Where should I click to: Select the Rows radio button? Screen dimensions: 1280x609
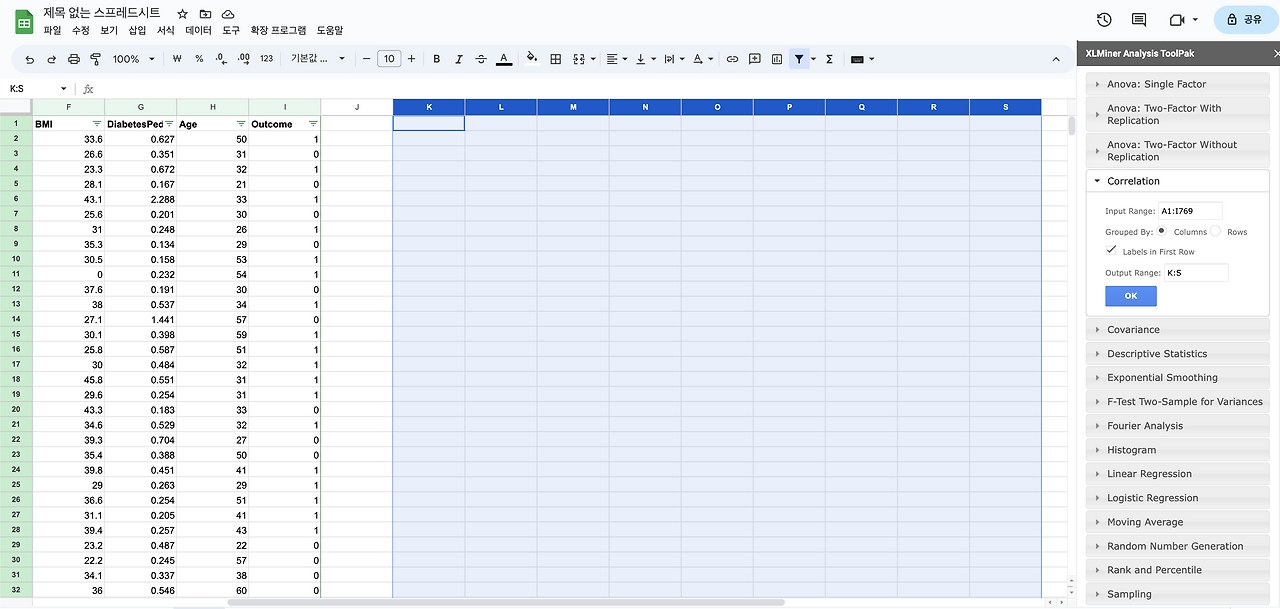tap(1216, 231)
